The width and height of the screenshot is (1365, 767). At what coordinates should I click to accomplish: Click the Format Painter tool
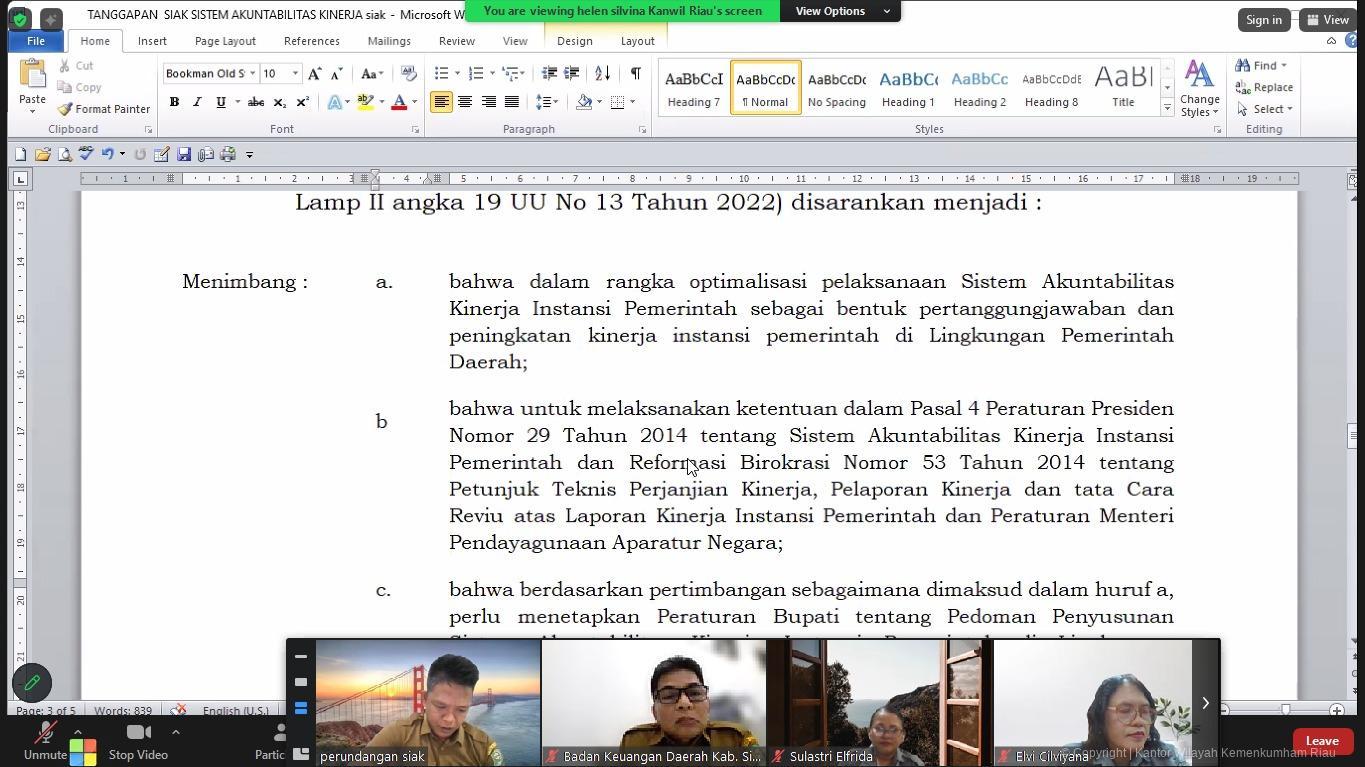(104, 109)
